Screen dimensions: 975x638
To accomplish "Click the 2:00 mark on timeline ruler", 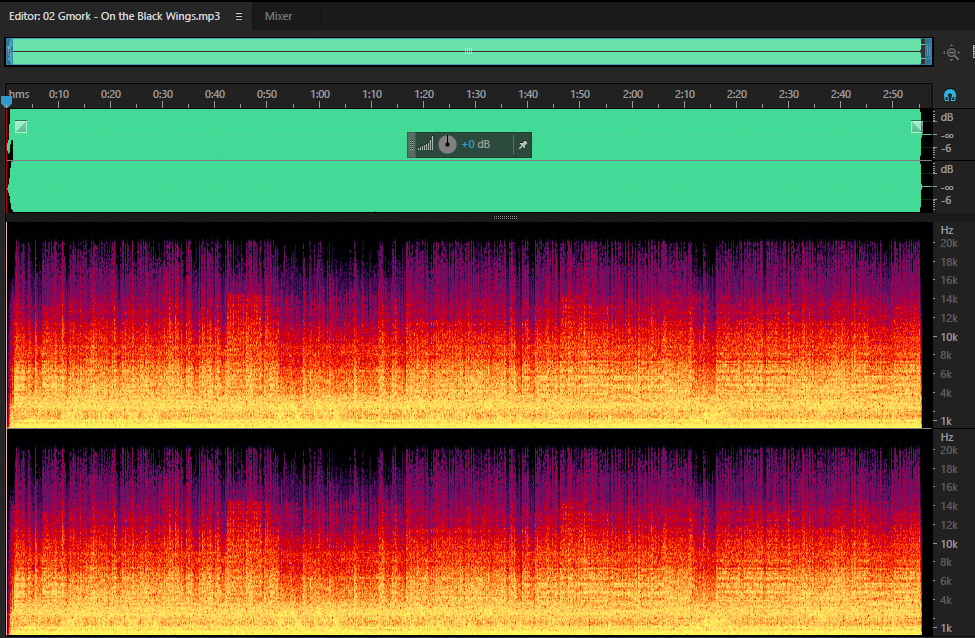I will [x=632, y=94].
